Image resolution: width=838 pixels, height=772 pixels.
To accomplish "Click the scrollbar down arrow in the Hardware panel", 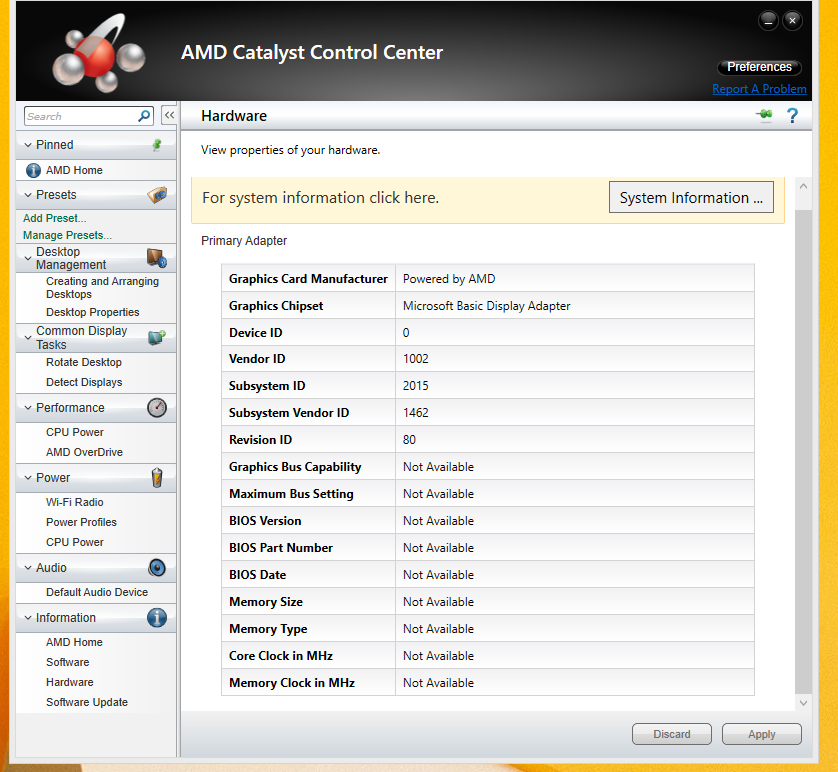I will pos(803,703).
